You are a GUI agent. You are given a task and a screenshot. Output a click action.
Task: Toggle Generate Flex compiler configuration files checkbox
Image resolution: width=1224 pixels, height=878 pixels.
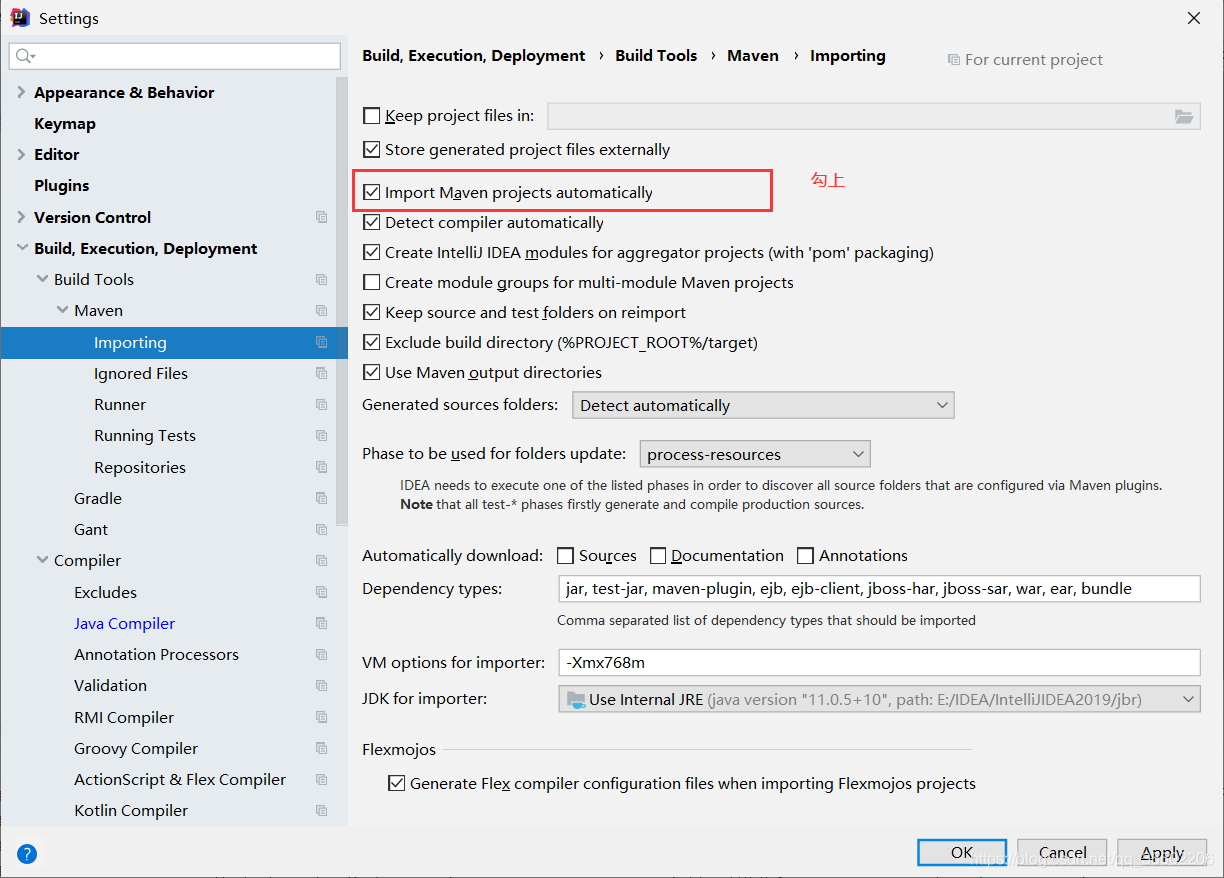point(396,783)
